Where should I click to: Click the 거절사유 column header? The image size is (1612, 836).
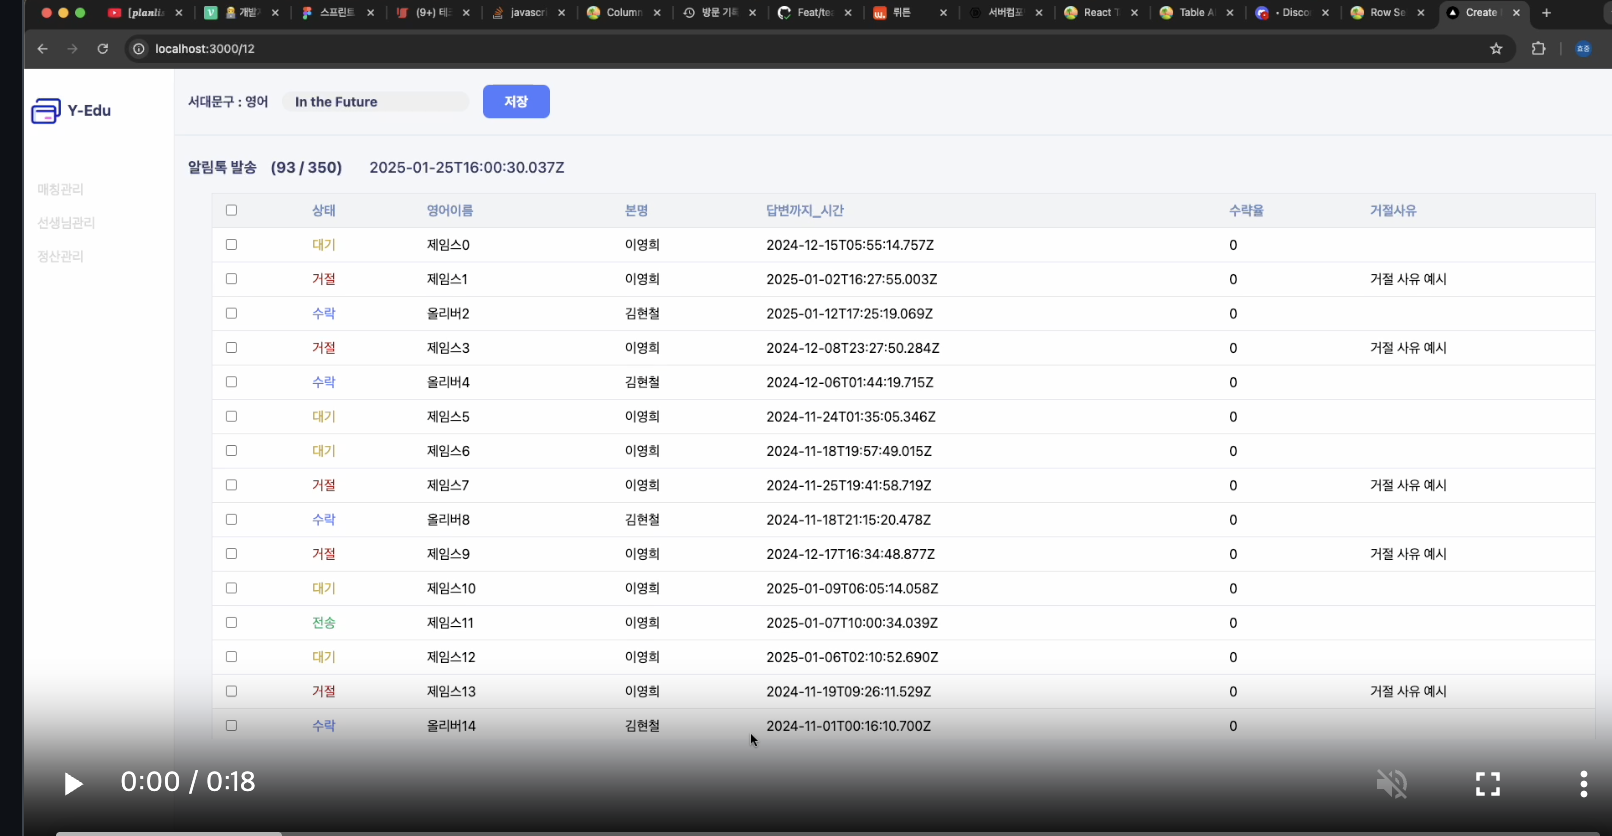[x=1393, y=210]
